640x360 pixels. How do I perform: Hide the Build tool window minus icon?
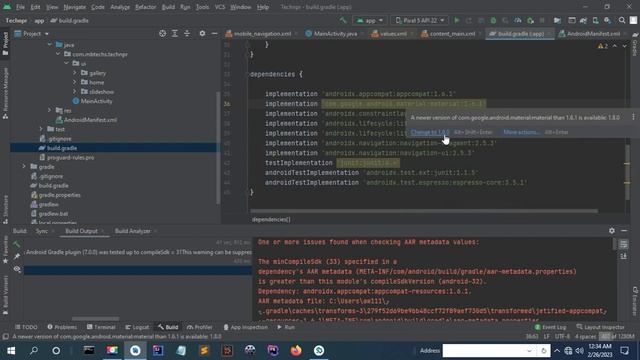[624, 231]
